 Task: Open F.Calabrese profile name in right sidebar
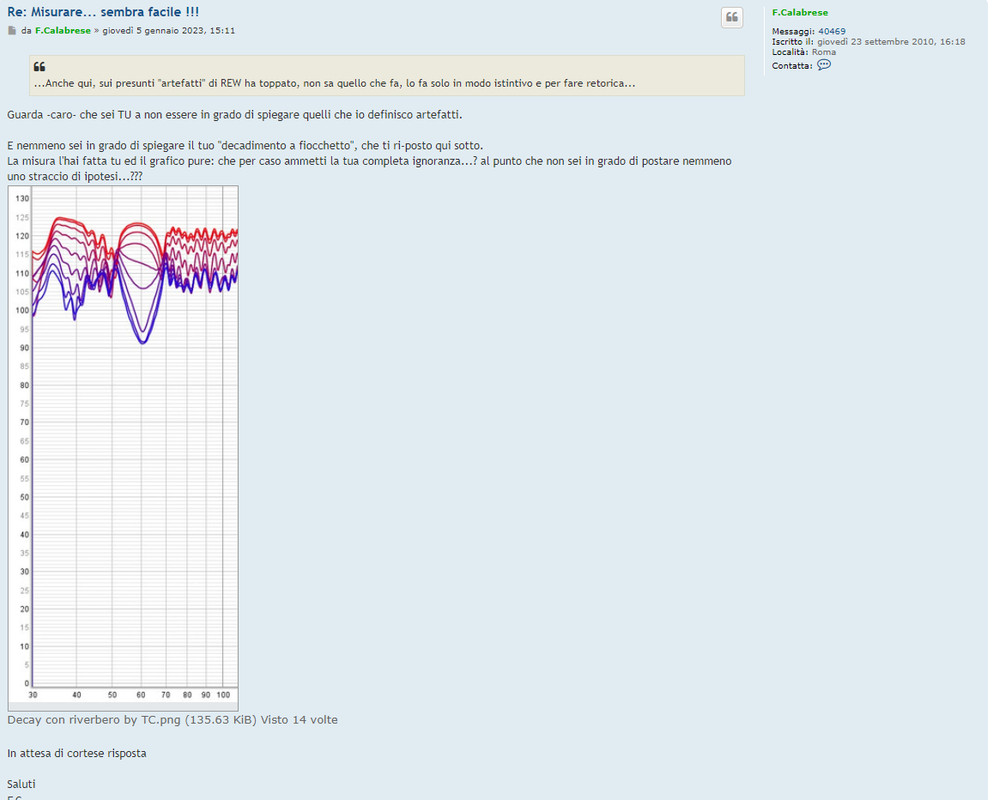(x=800, y=13)
